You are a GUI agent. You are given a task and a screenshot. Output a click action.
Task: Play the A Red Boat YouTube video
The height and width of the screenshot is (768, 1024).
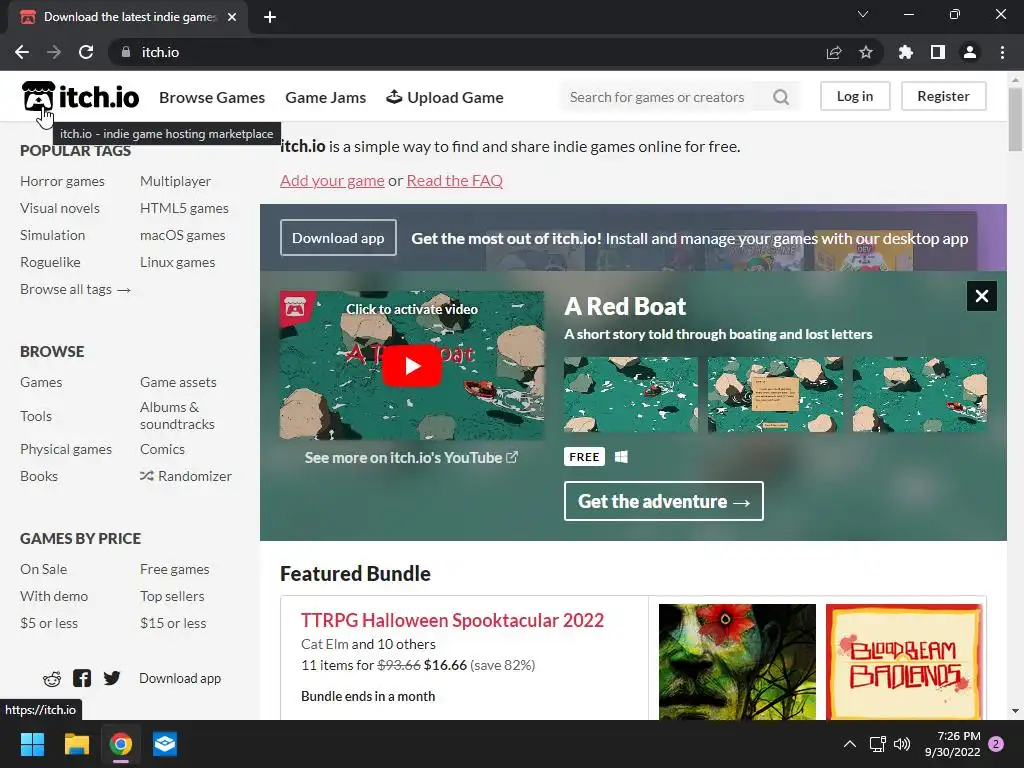pyautogui.click(x=411, y=366)
